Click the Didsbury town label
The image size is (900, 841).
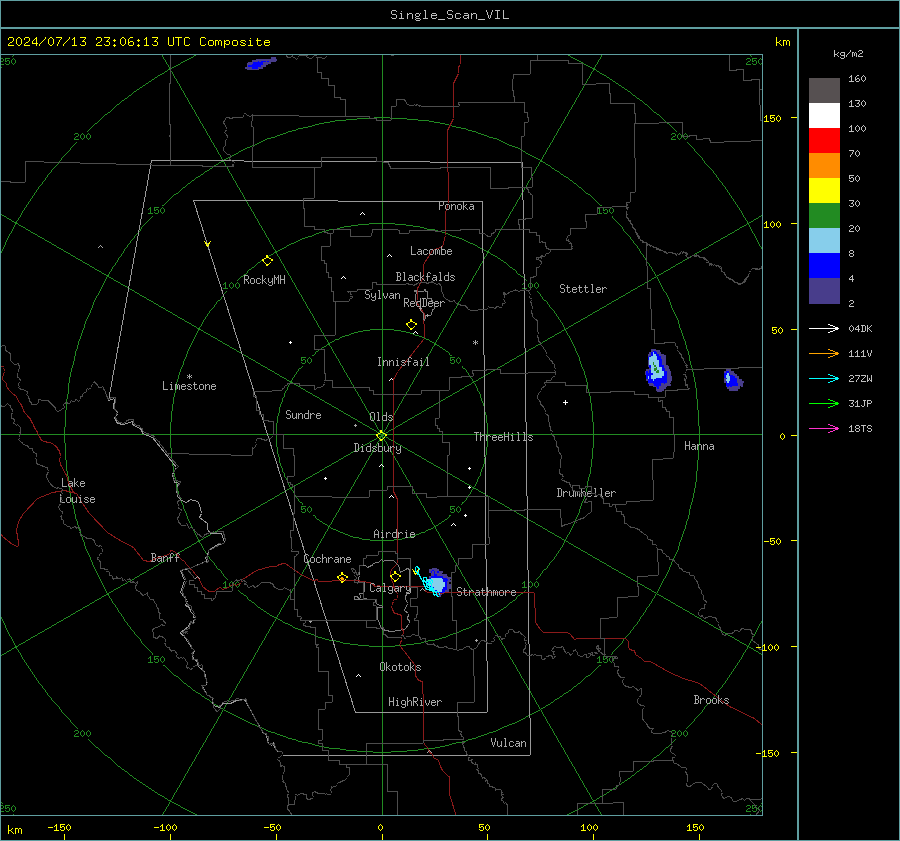click(x=377, y=448)
